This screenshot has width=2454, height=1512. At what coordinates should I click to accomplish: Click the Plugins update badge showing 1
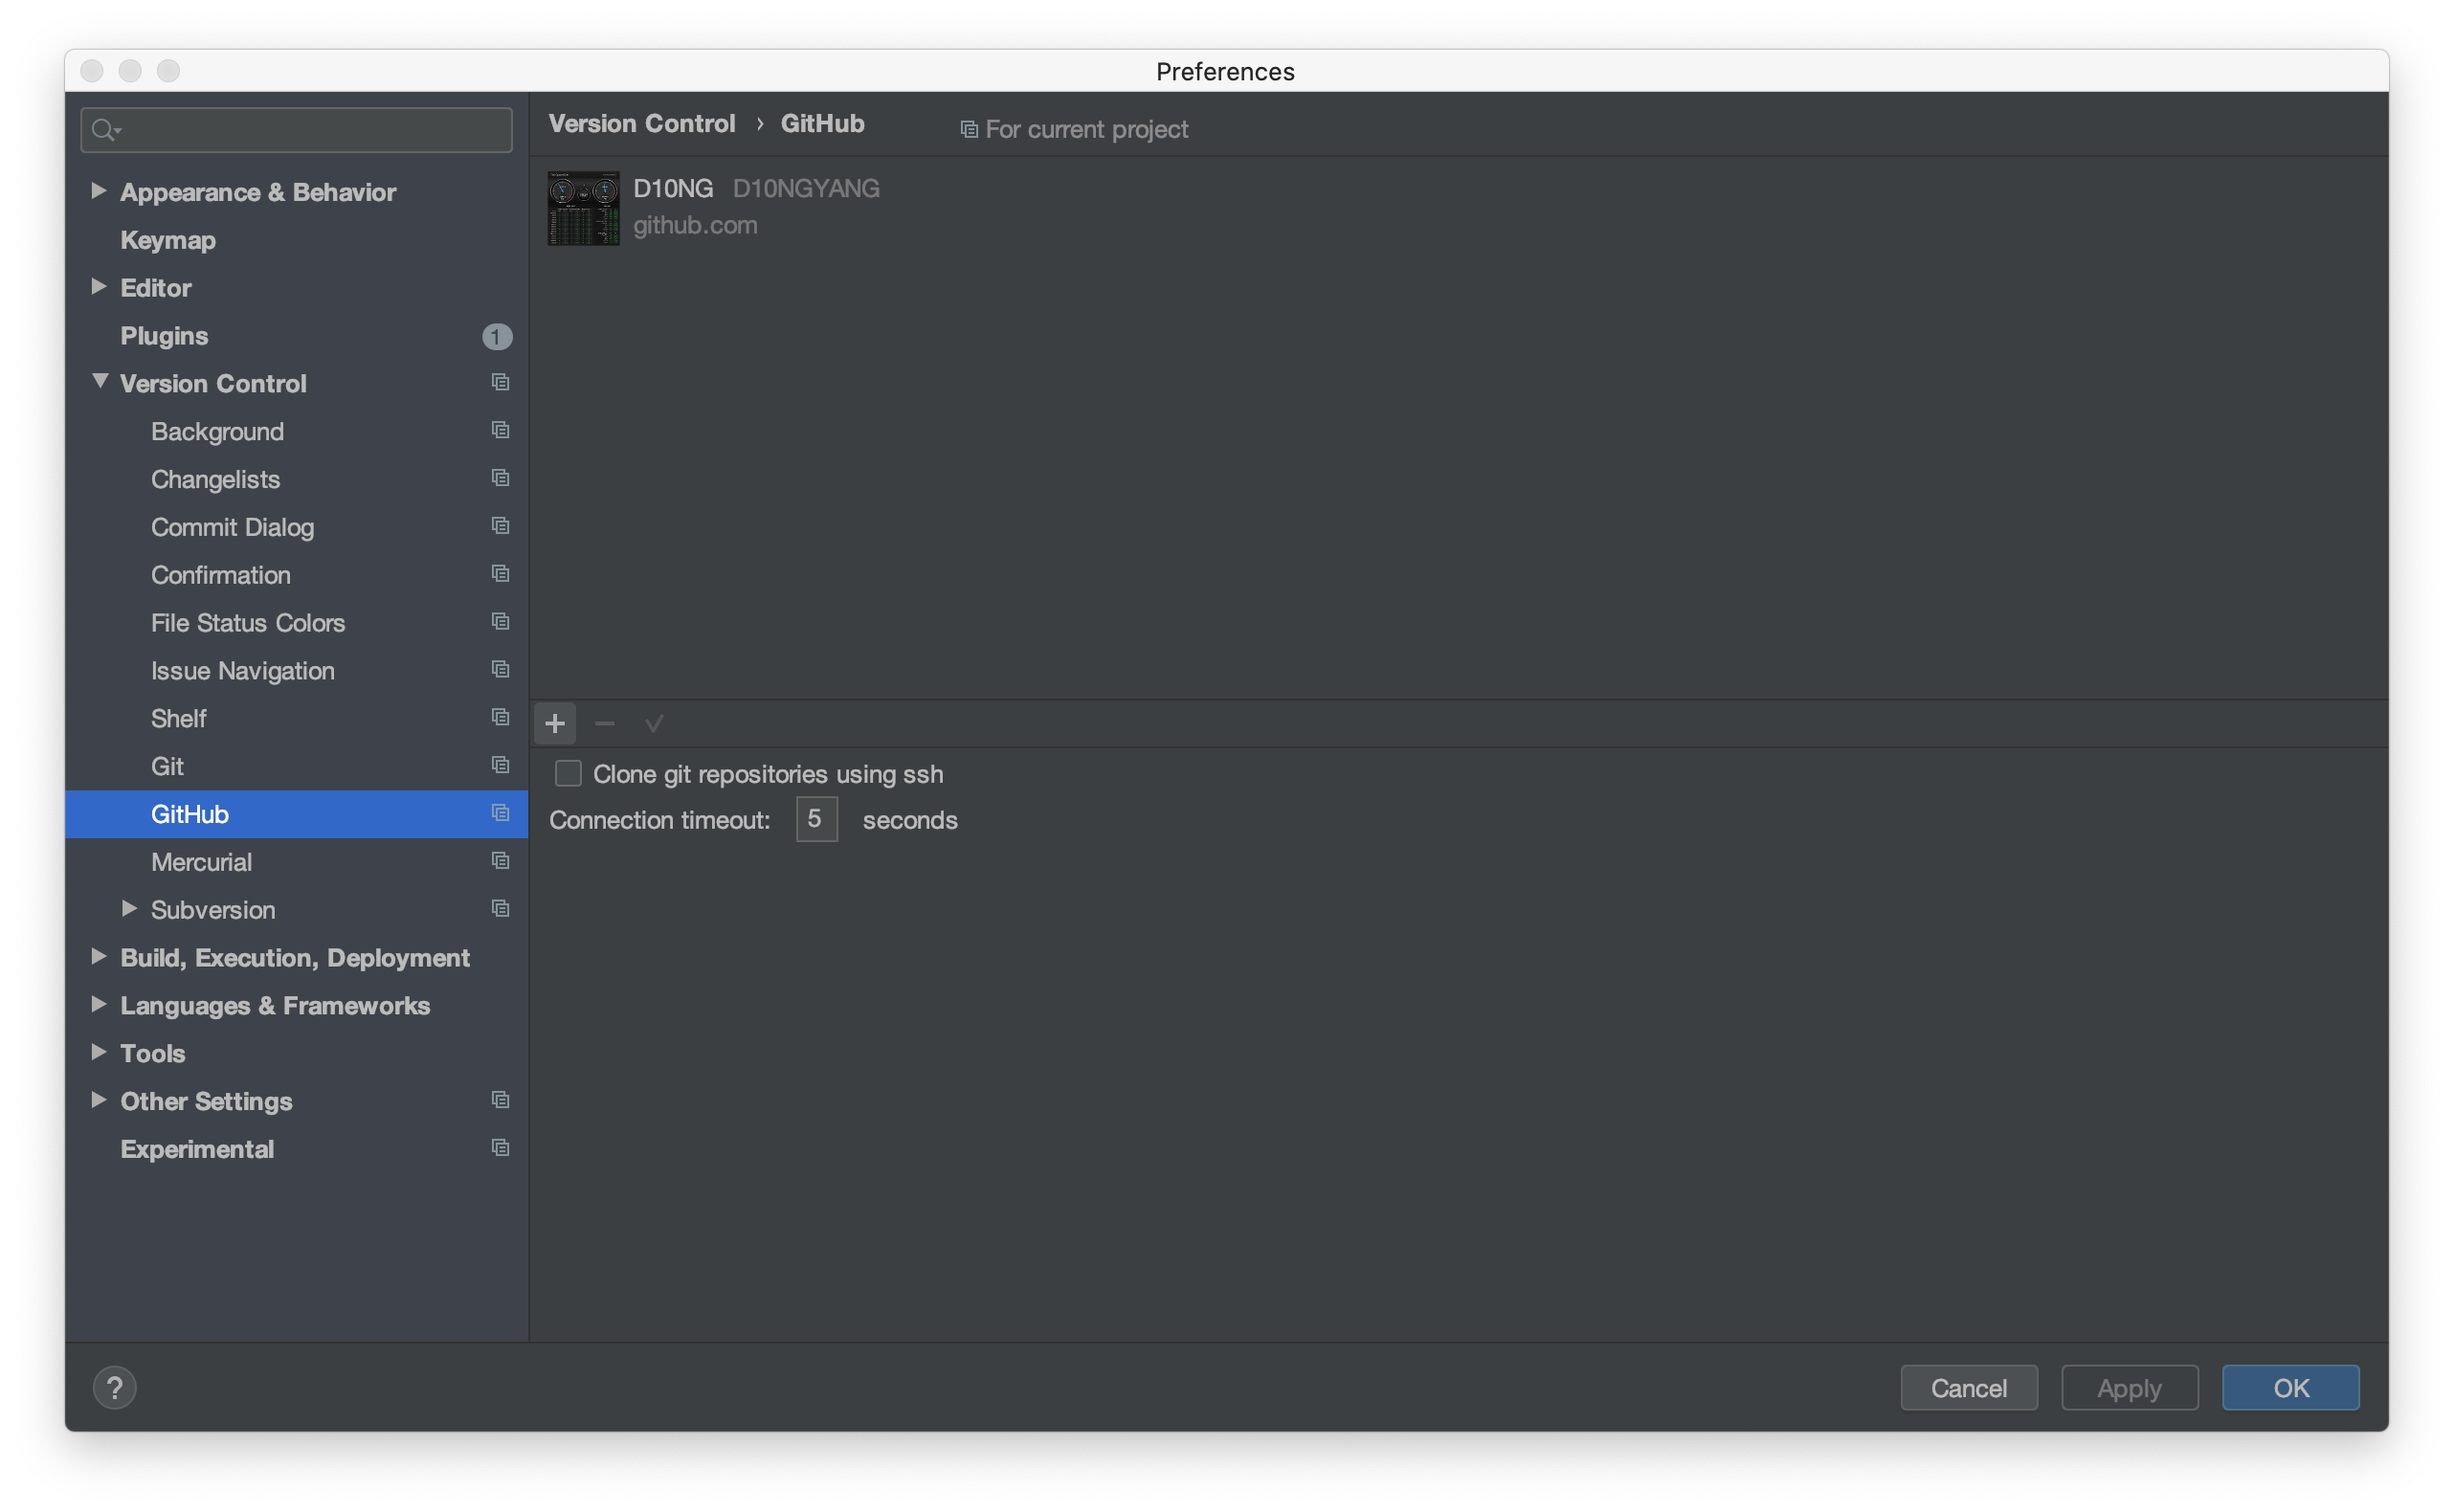coord(497,336)
